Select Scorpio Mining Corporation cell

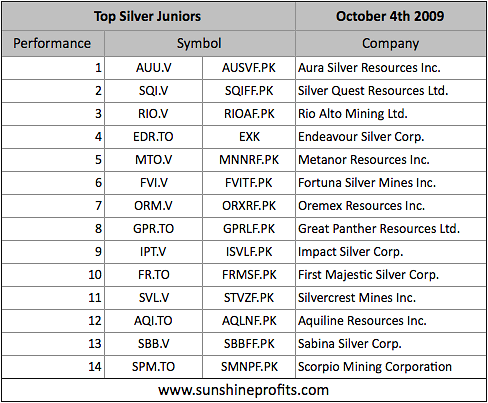(390, 367)
